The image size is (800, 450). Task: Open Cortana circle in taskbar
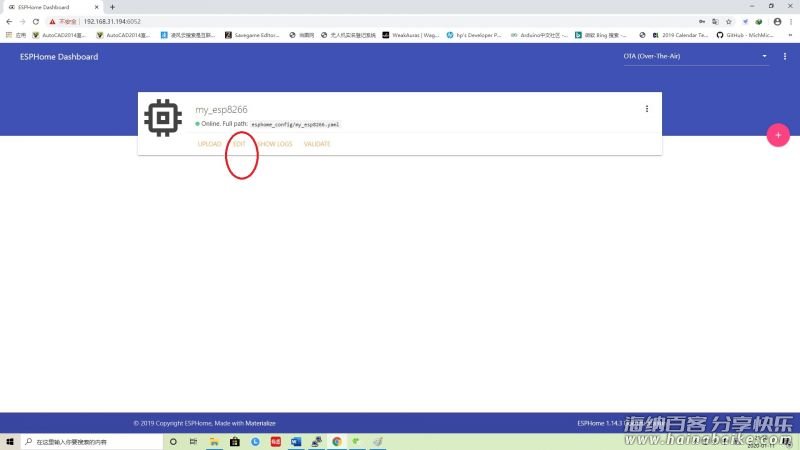click(x=173, y=441)
